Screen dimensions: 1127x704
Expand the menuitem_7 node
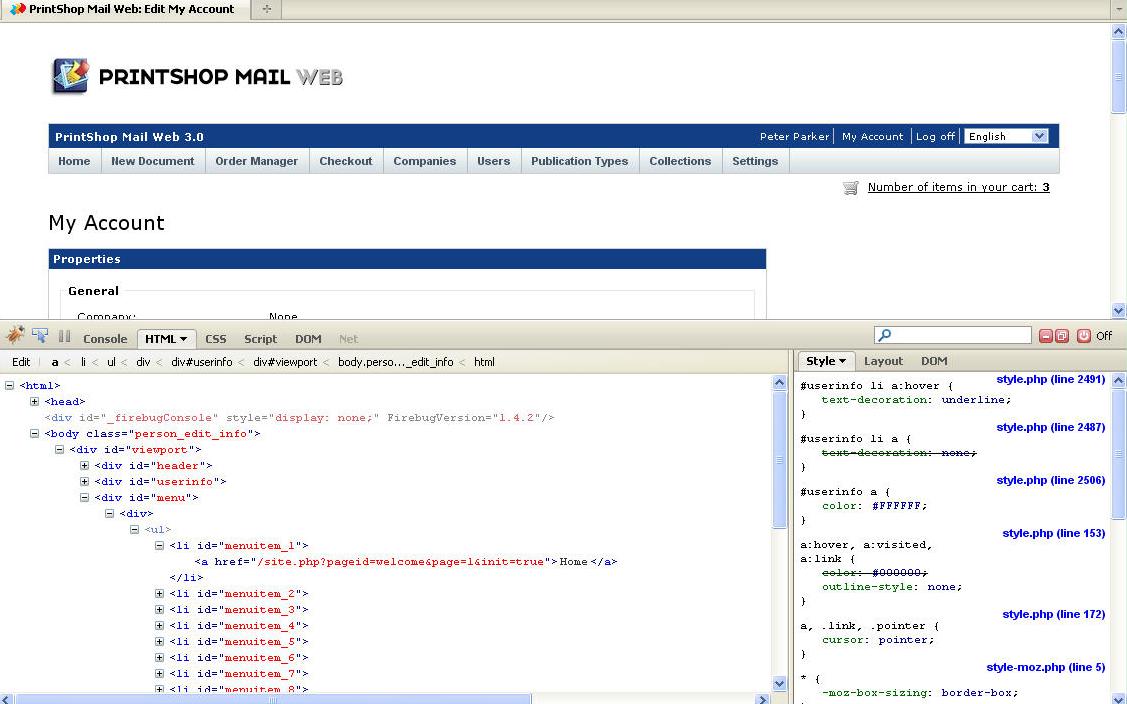click(x=160, y=674)
